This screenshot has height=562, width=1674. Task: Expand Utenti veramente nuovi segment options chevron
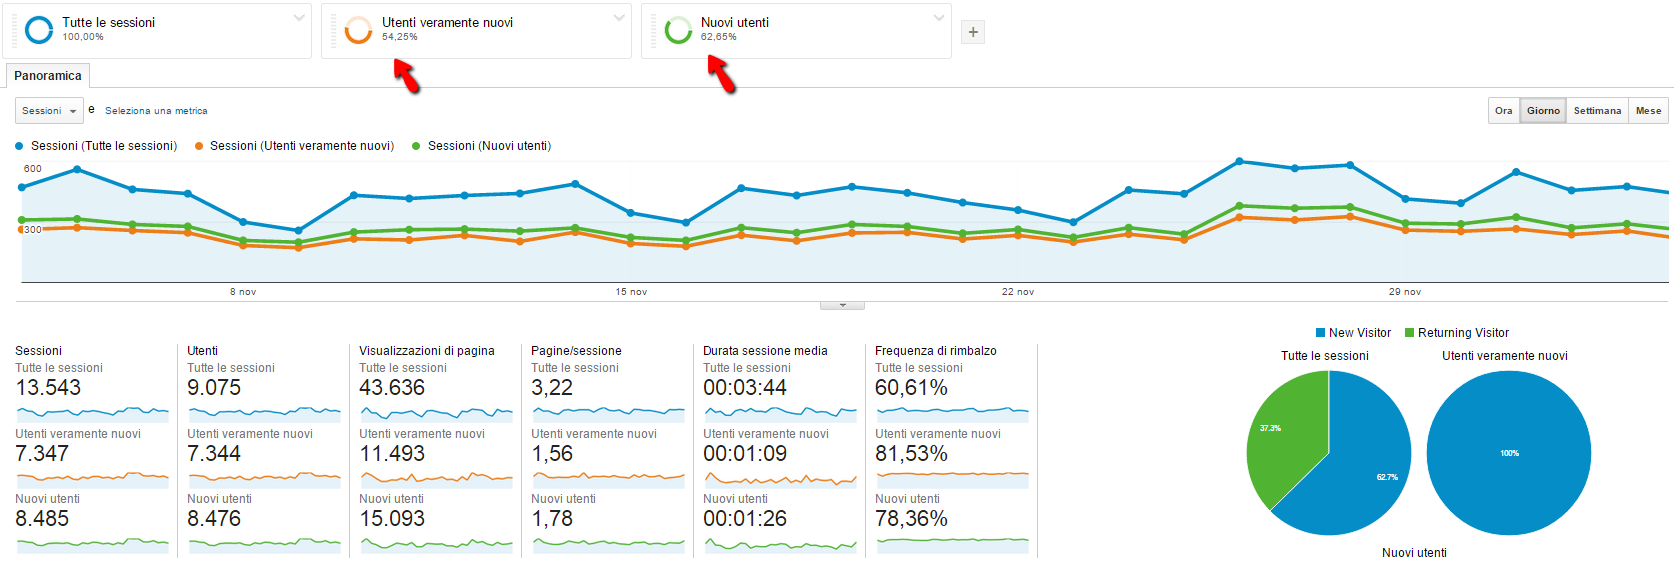point(619,18)
